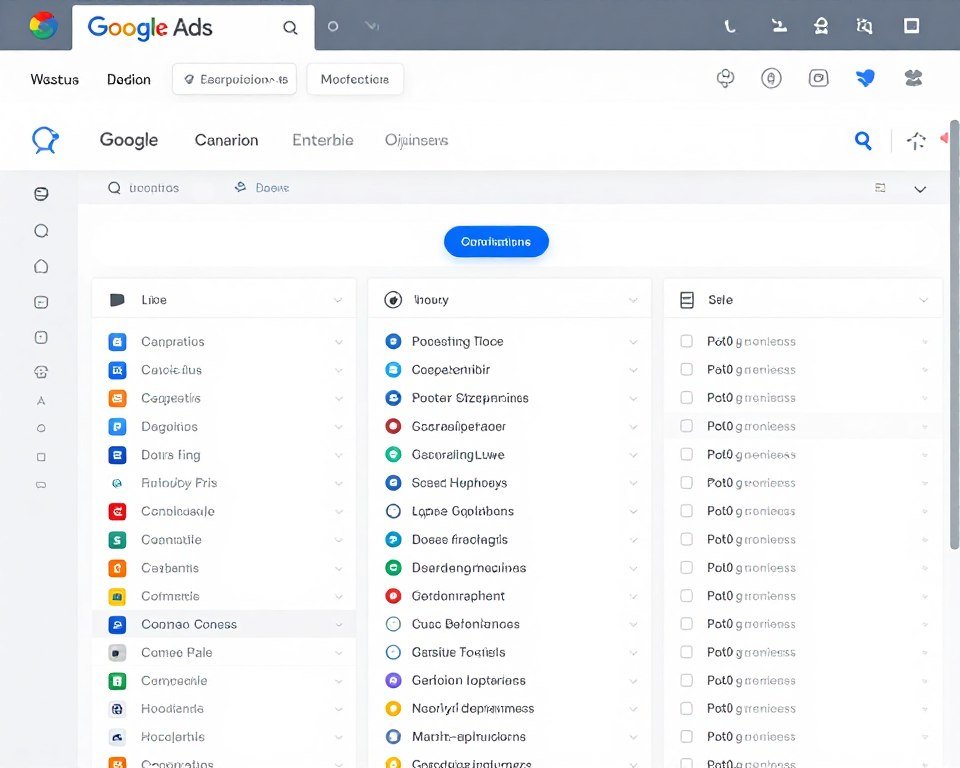Image resolution: width=960 pixels, height=768 pixels.
Task: Click the vertical scrollbar on right edge
Action: pos(954,336)
